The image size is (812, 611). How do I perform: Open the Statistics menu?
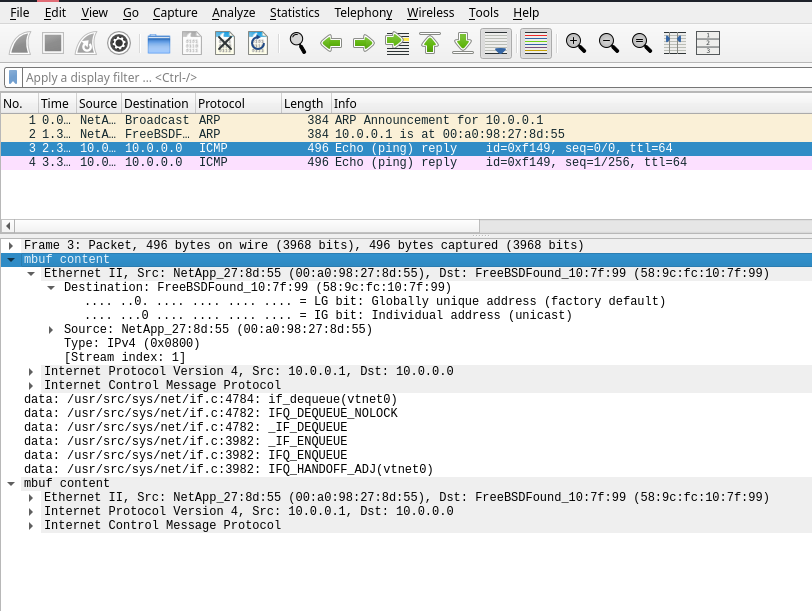pos(294,13)
